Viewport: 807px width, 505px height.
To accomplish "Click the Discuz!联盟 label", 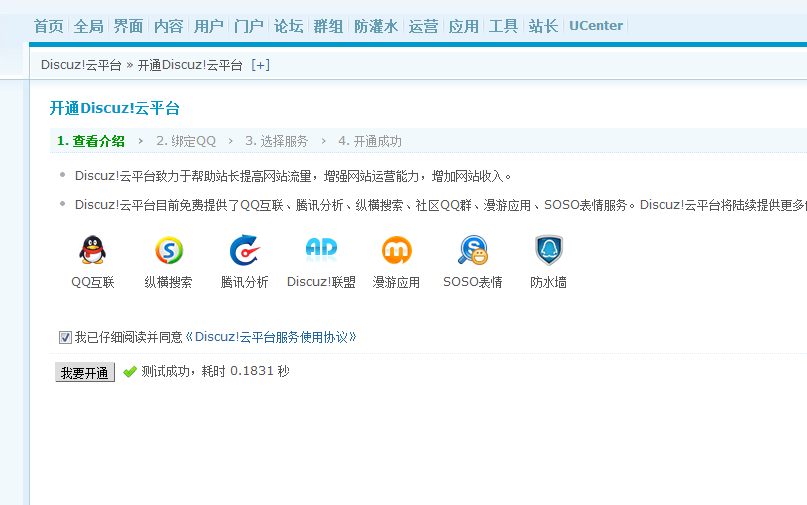I will tap(321, 282).
